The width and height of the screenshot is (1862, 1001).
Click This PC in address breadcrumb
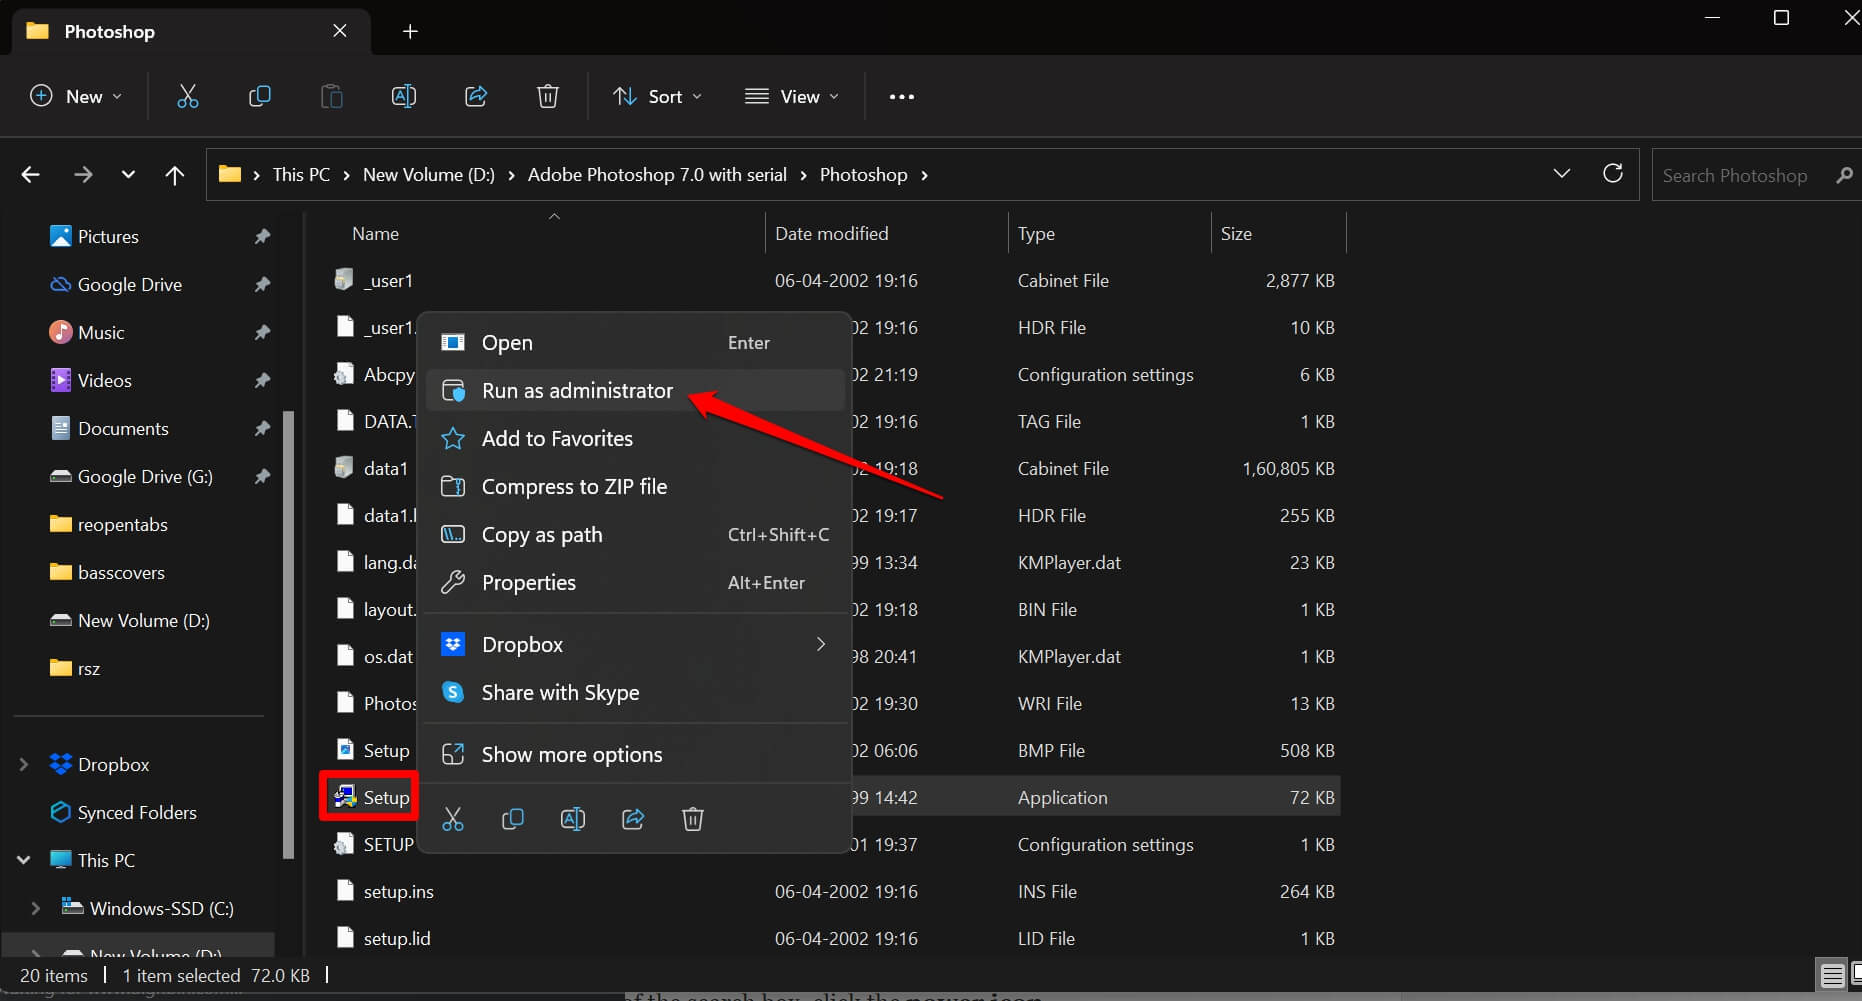301,175
